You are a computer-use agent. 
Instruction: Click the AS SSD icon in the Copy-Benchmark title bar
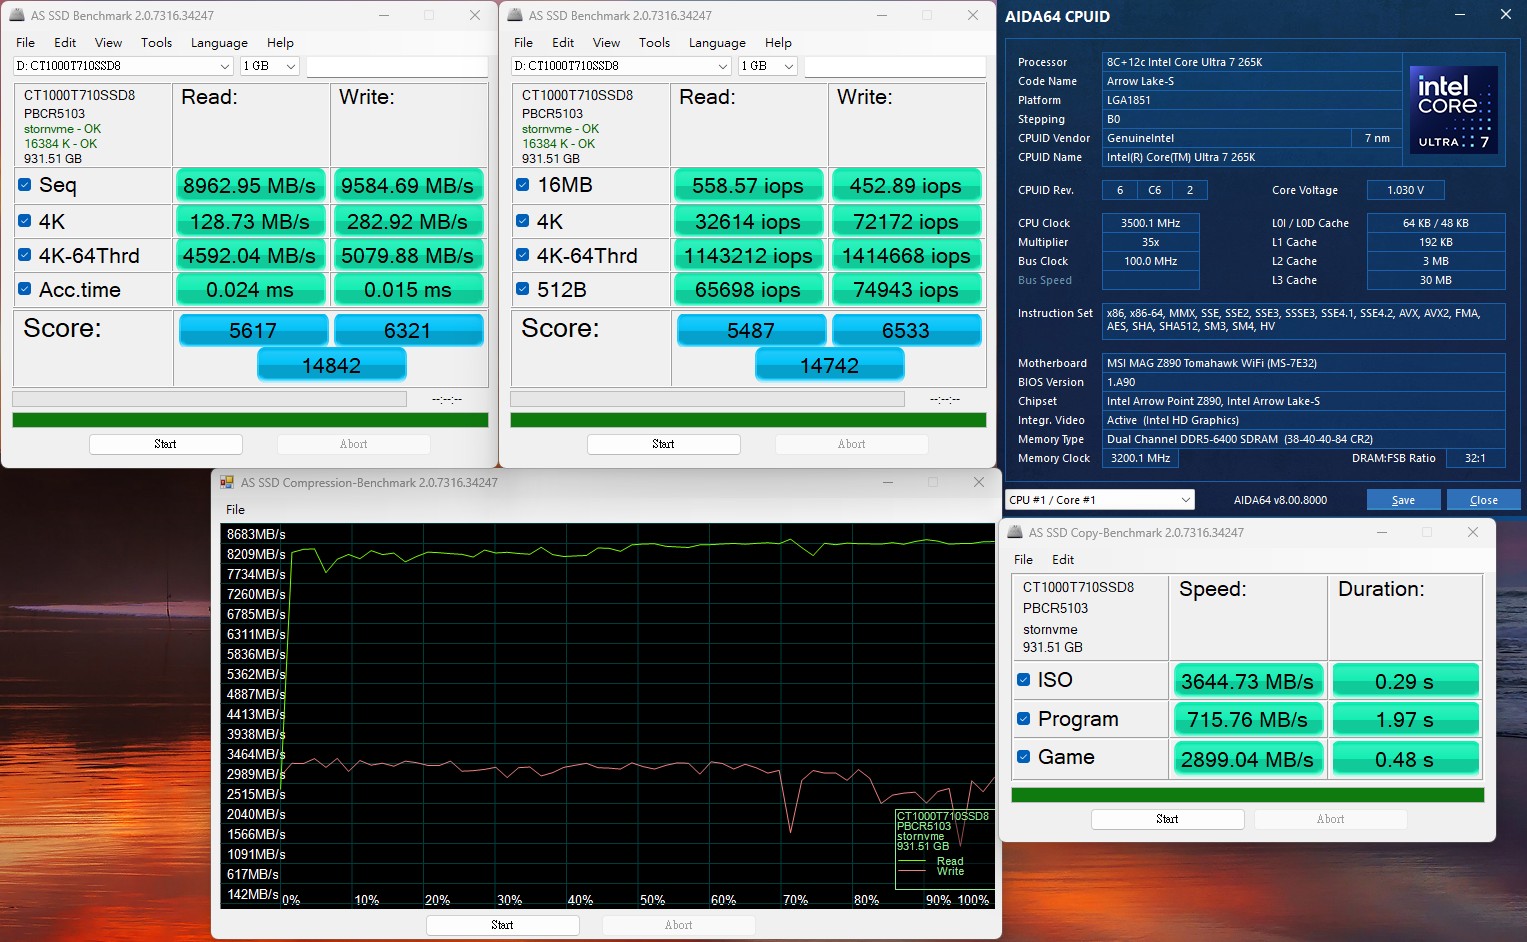[x=1015, y=532]
